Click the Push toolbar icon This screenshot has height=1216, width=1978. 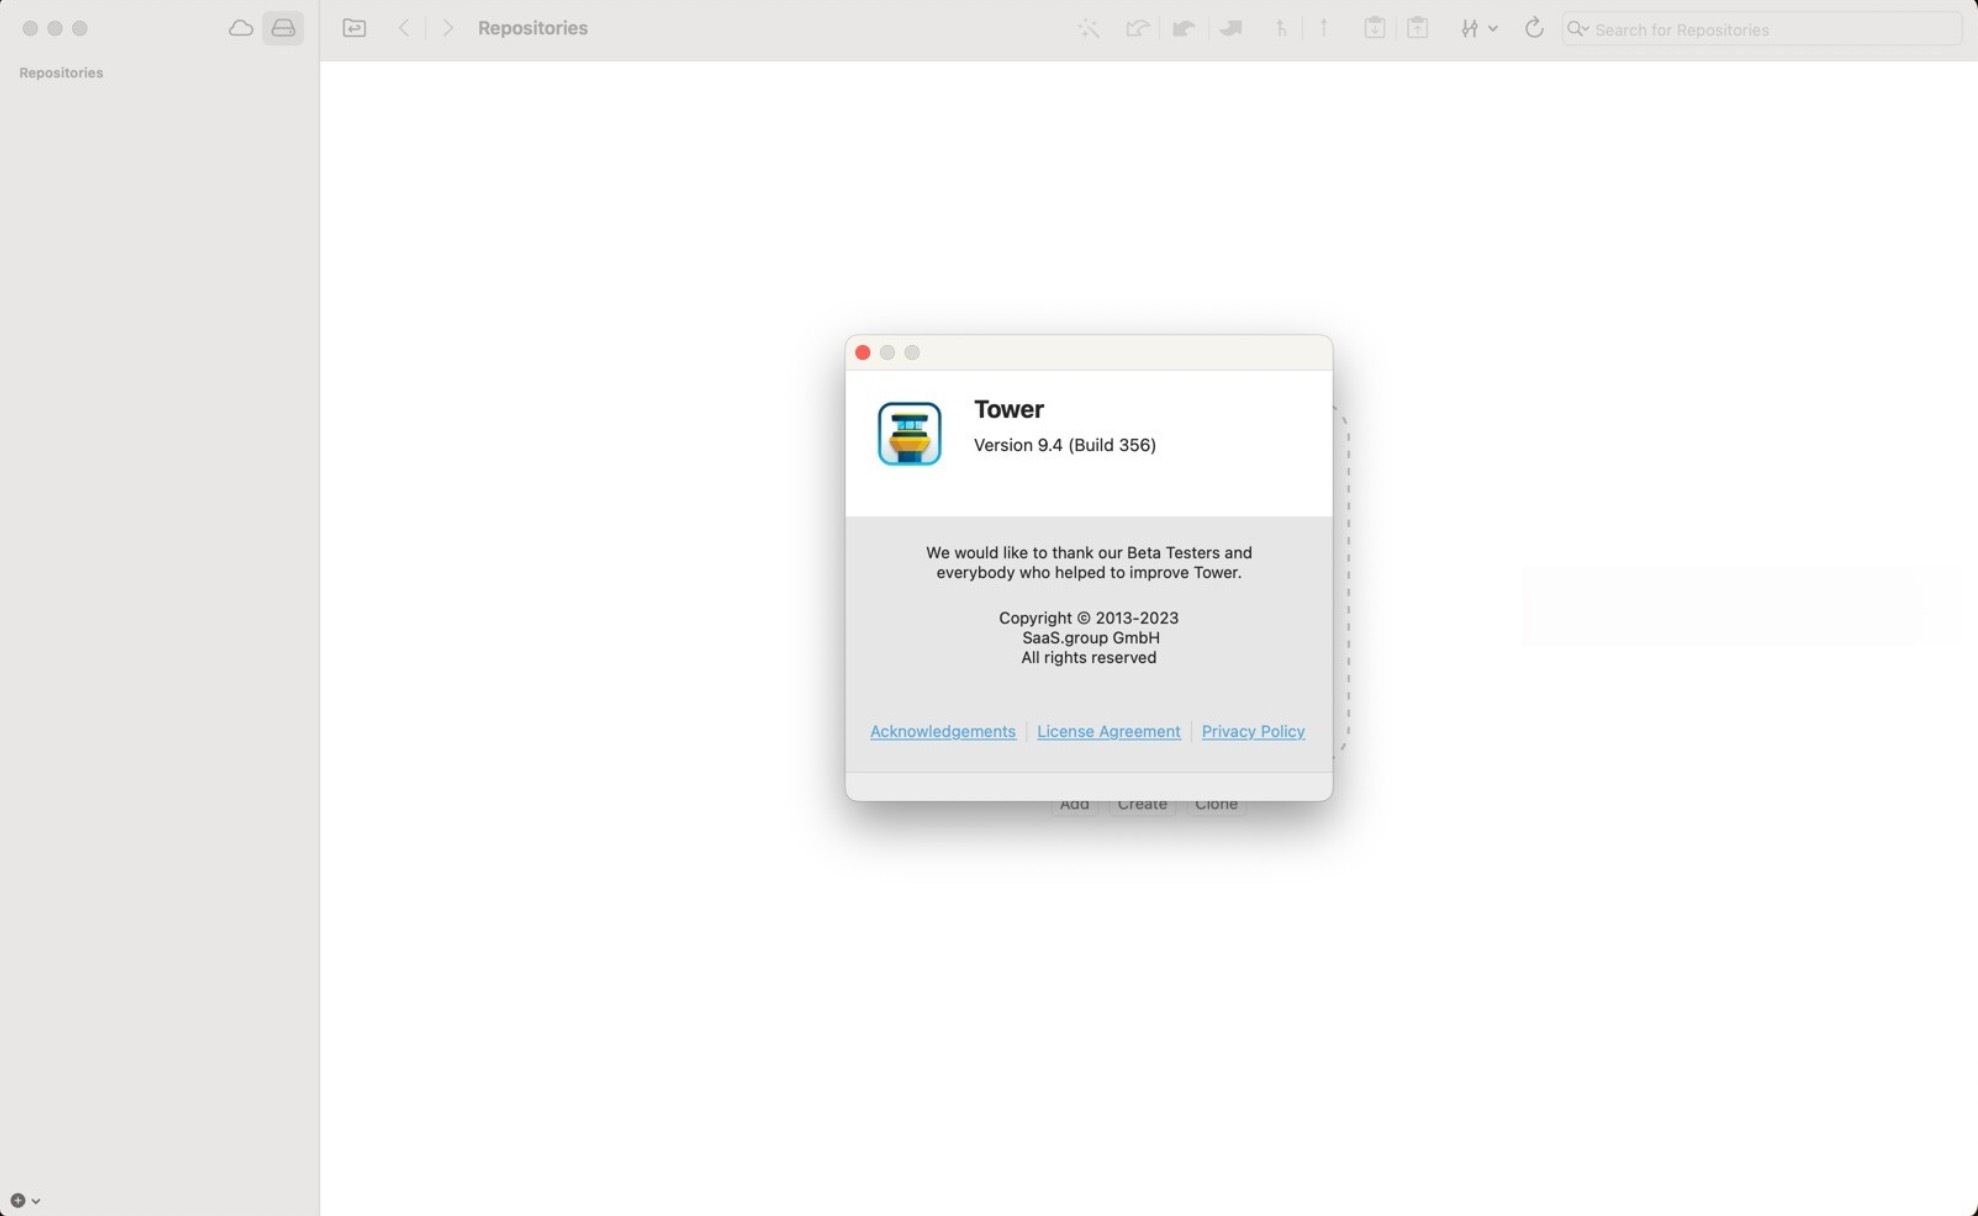pos(1231,29)
